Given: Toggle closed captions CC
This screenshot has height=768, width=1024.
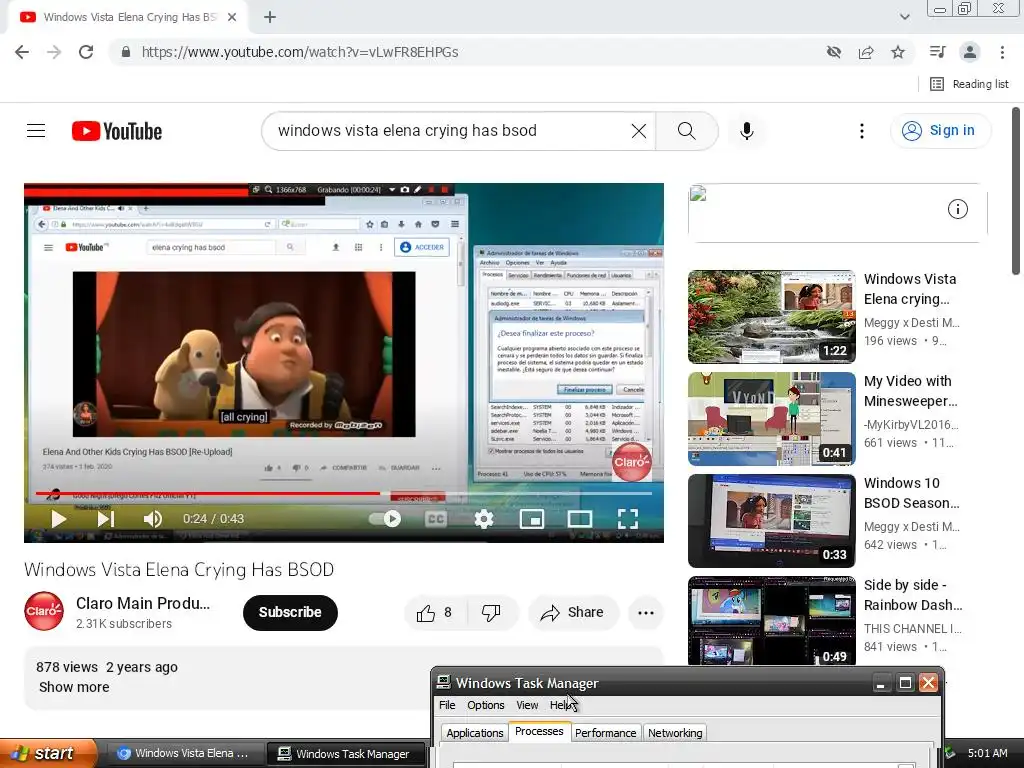Looking at the screenshot, I should coord(436,519).
